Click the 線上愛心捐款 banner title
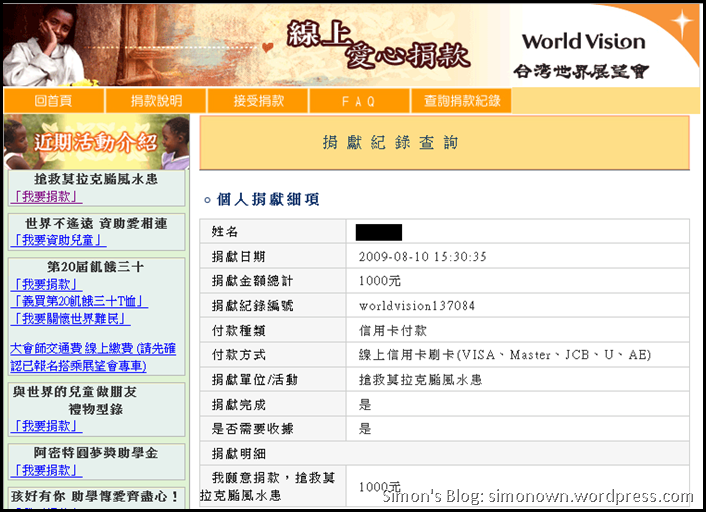The image size is (706, 512). (x=378, y=45)
